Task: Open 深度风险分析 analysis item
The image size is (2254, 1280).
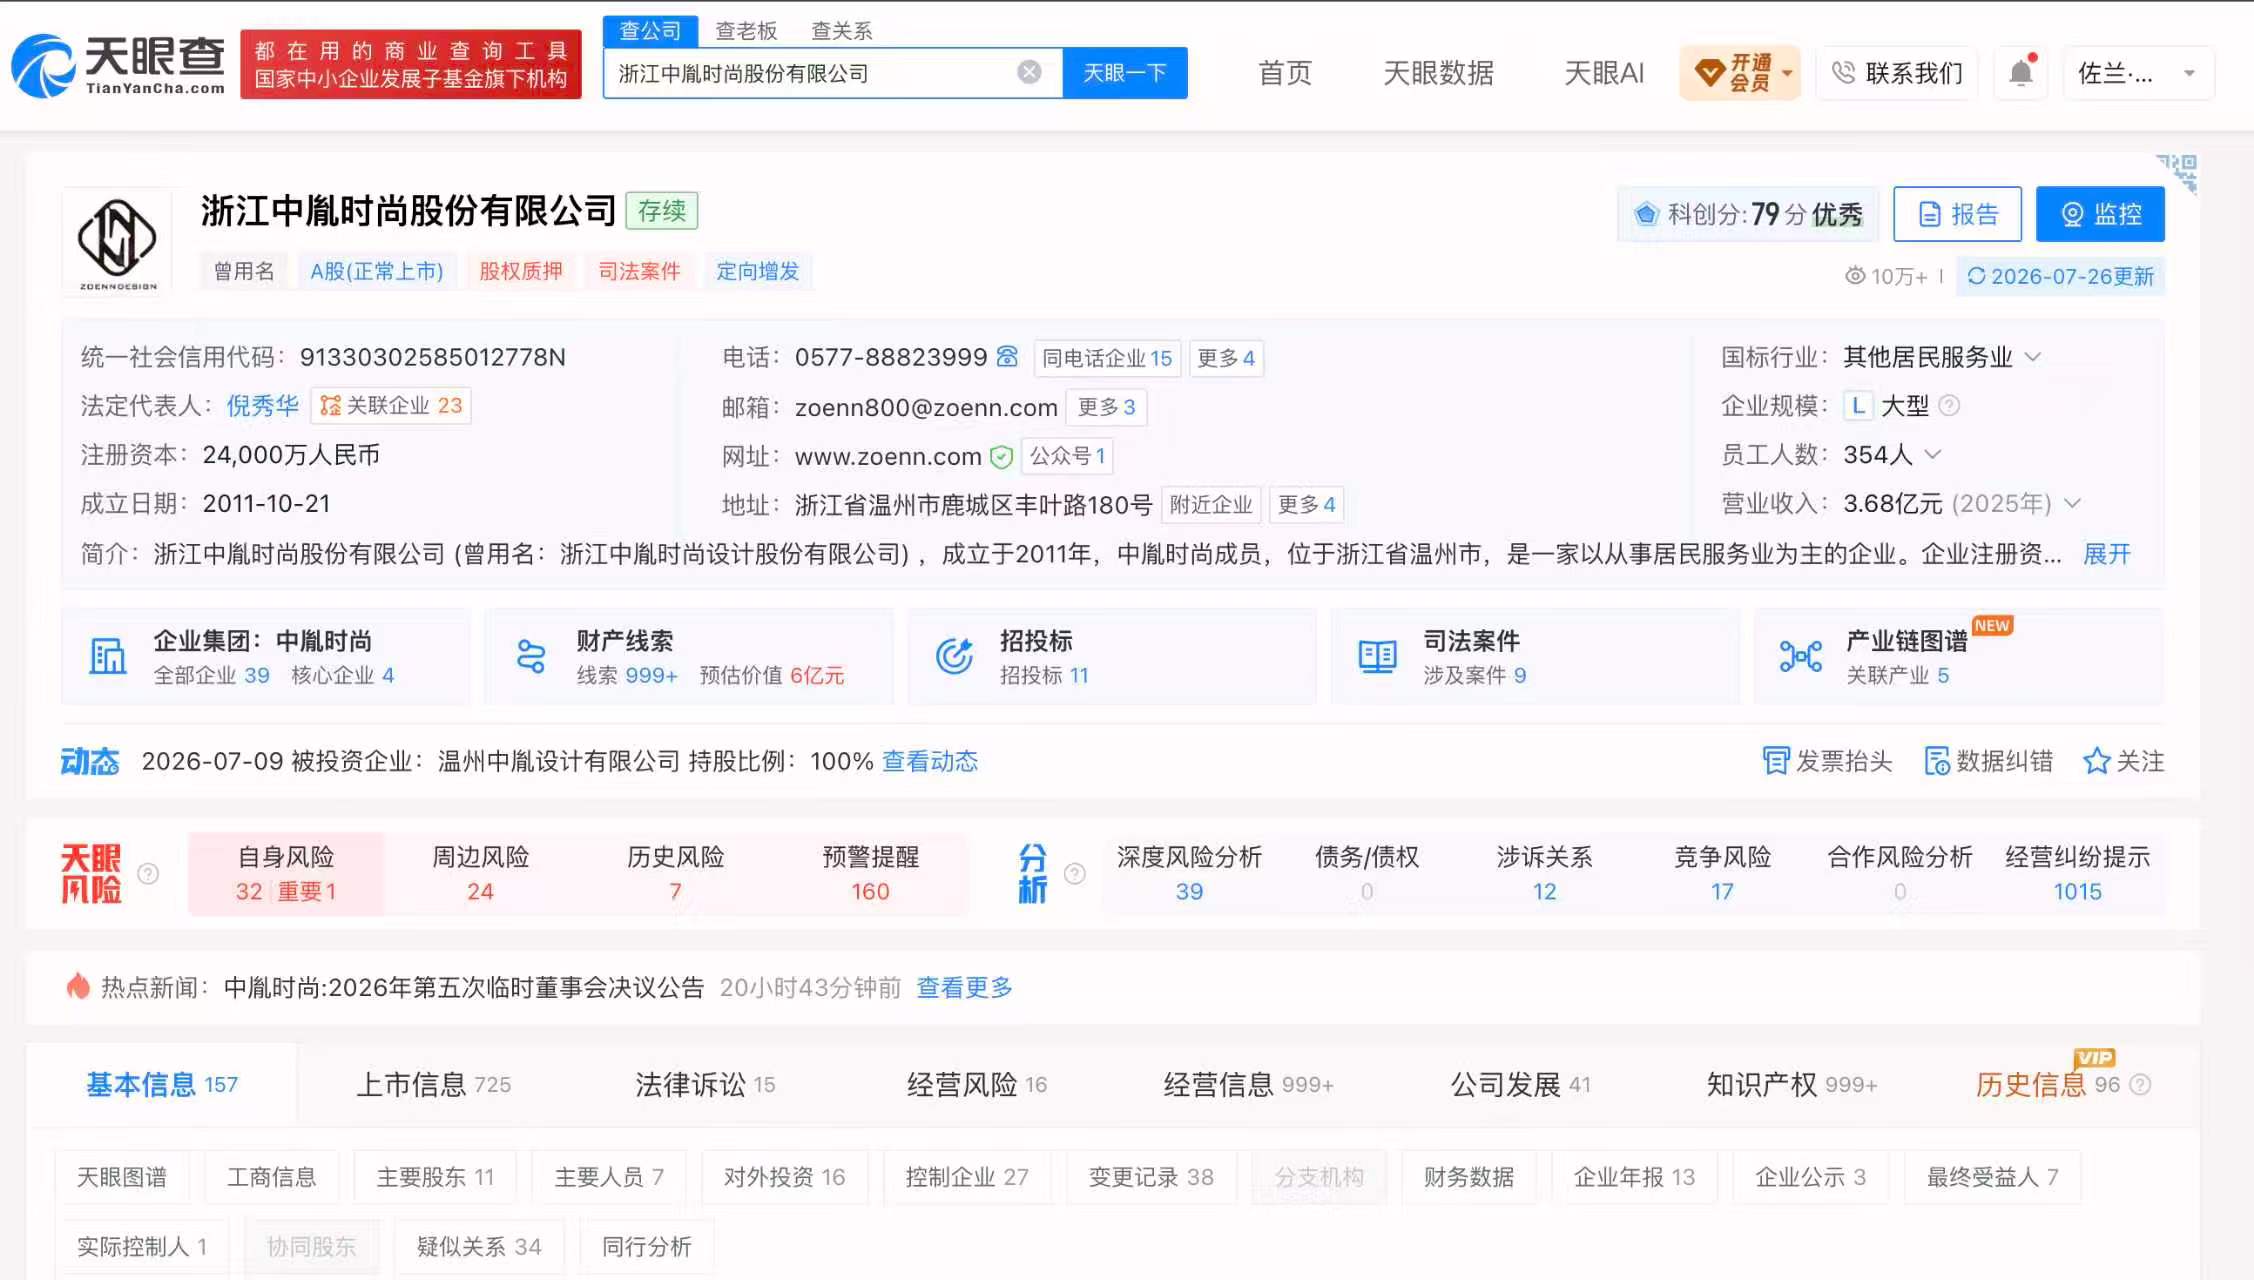Action: pyautogui.click(x=1189, y=873)
